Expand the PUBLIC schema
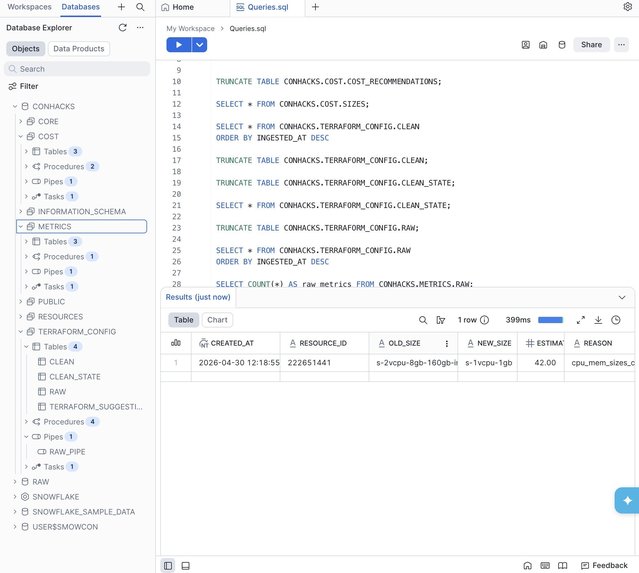The width and height of the screenshot is (639, 573). pos(20,302)
